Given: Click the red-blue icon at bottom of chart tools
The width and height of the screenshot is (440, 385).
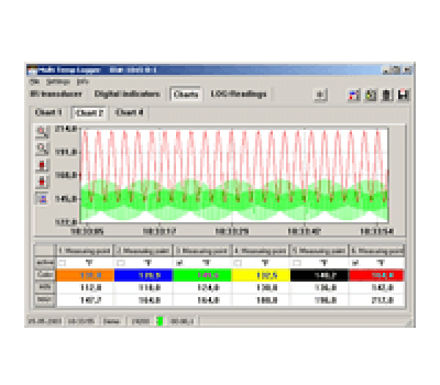Looking at the screenshot, I should [x=42, y=199].
